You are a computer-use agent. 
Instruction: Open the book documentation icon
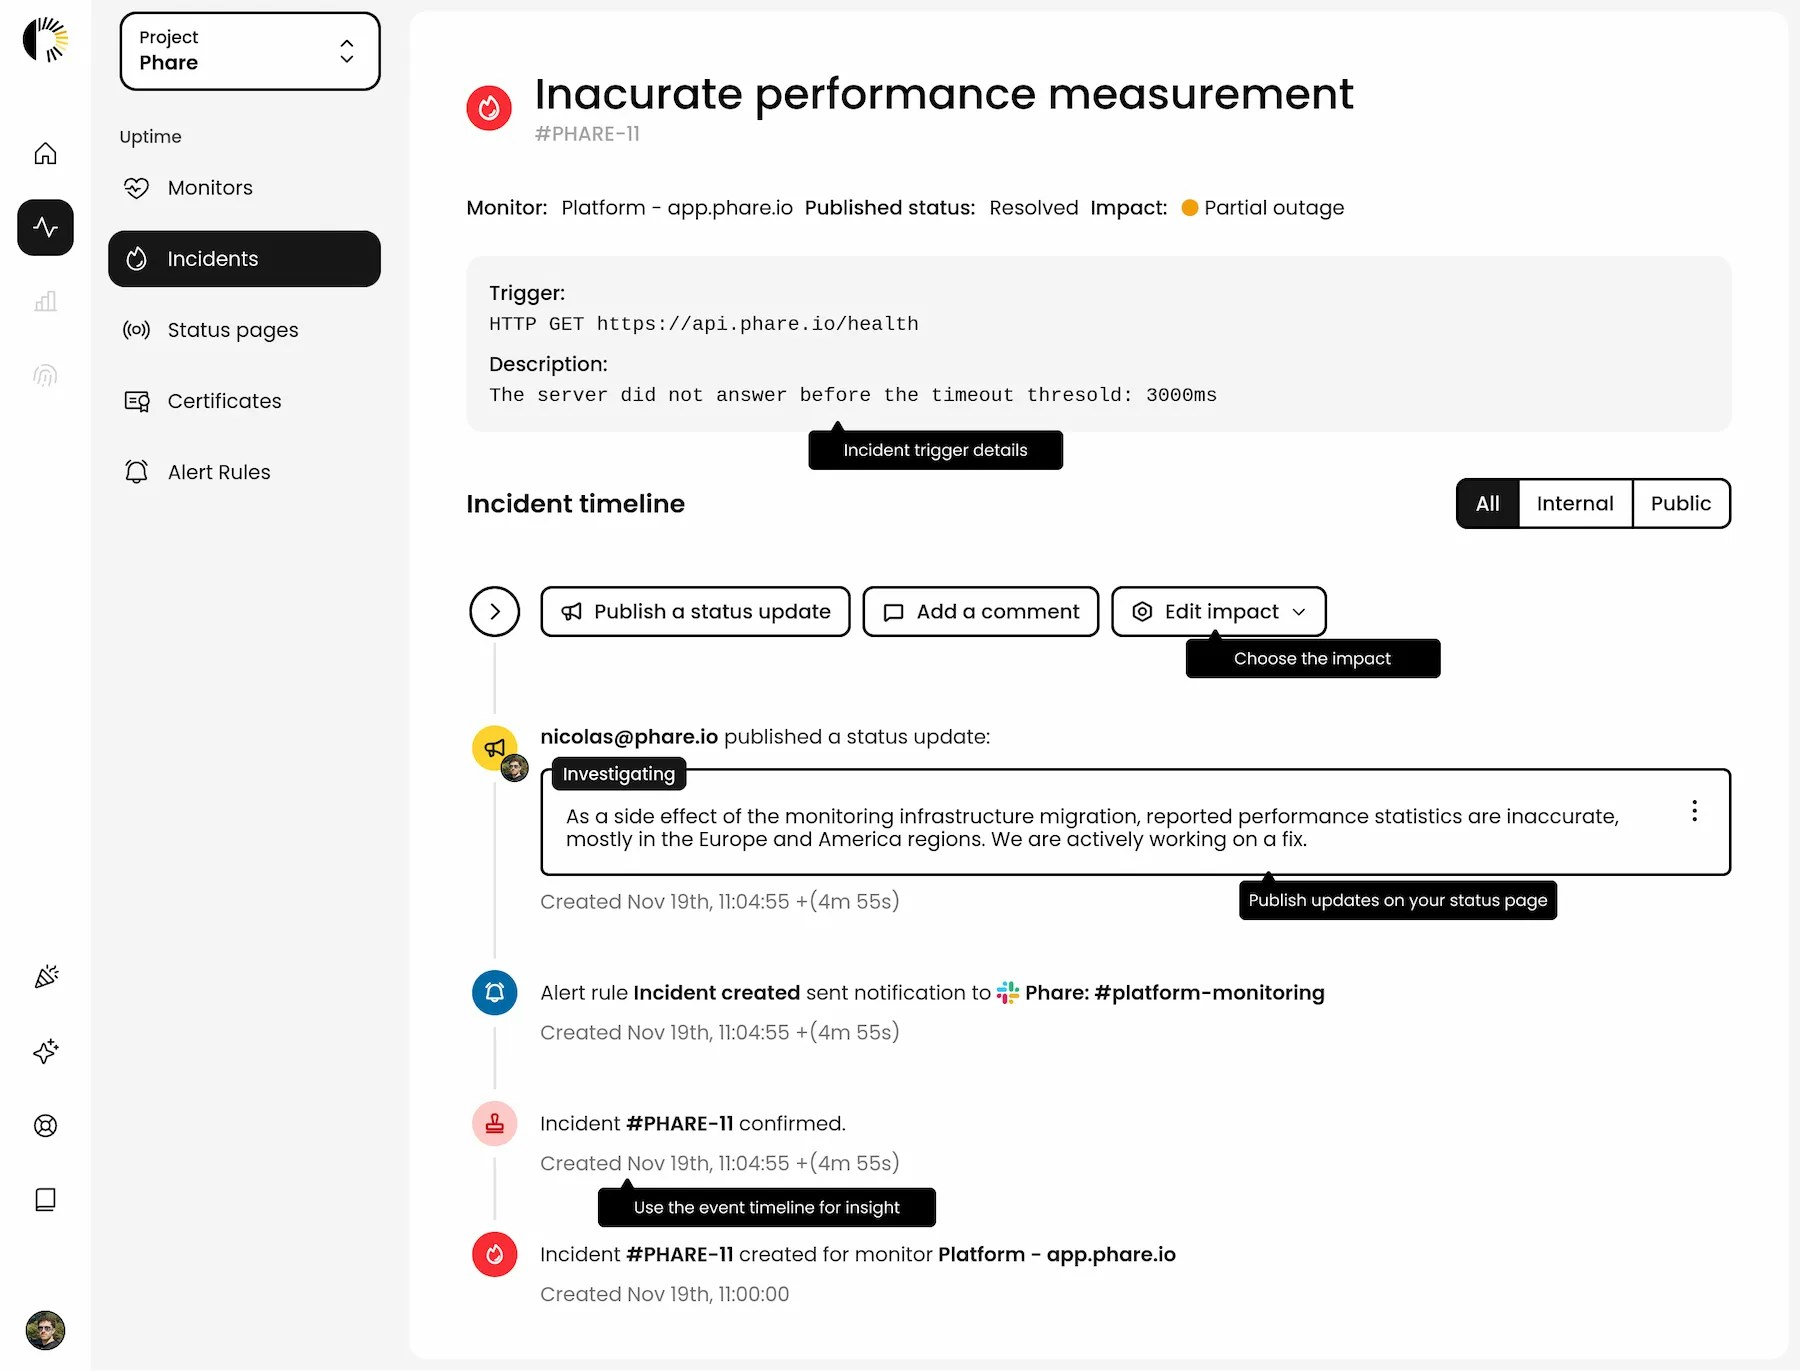(45, 1199)
